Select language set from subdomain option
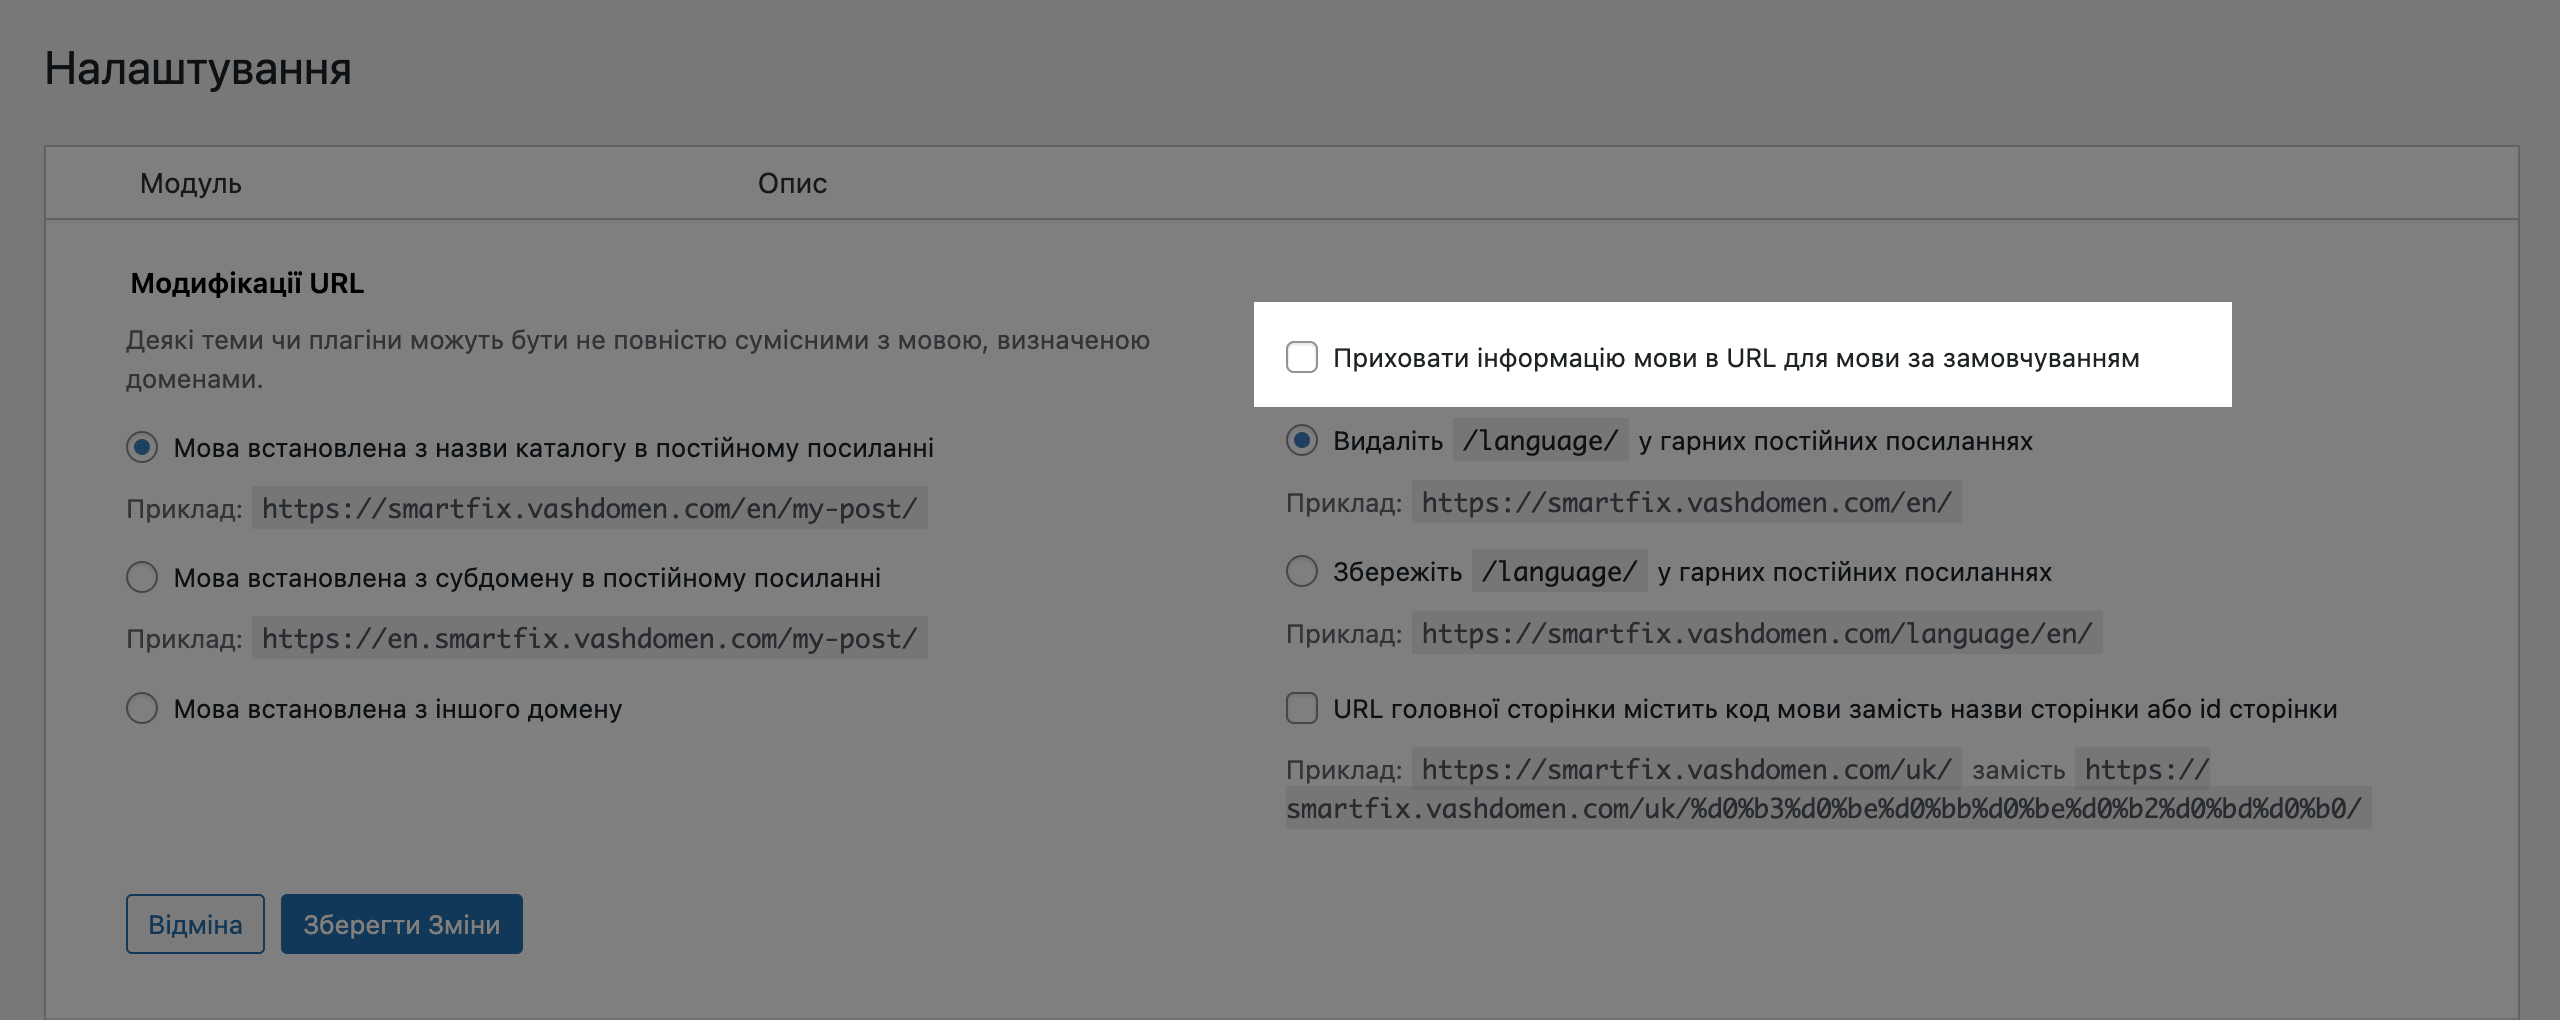Image resolution: width=2560 pixels, height=1020 pixels. [x=142, y=577]
